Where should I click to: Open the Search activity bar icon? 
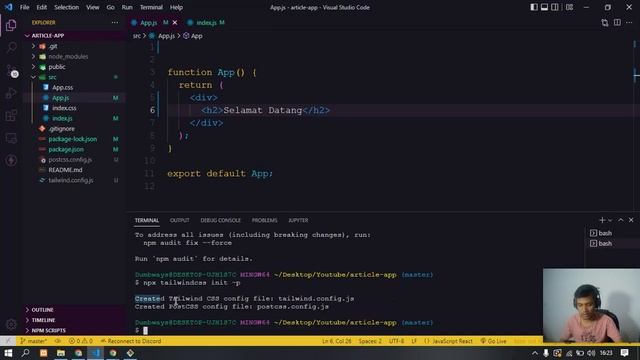[x=11, y=47]
